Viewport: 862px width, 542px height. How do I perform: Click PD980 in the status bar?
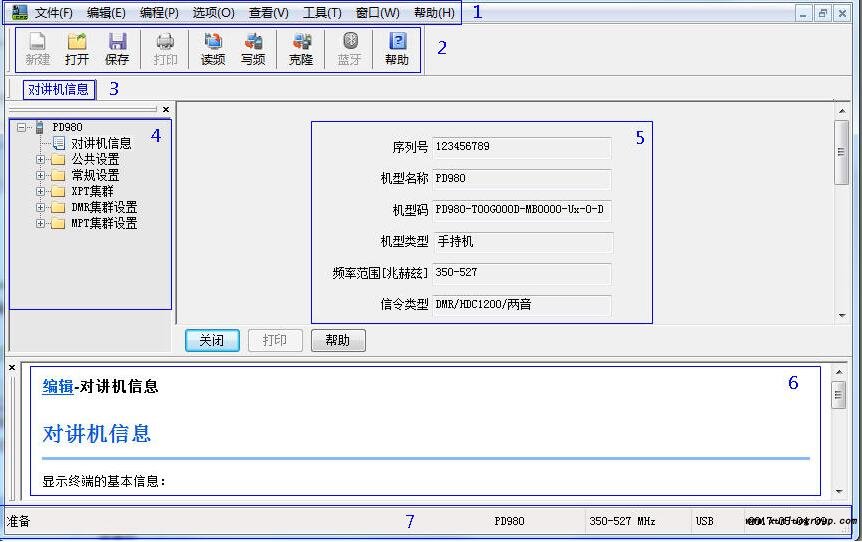509,521
